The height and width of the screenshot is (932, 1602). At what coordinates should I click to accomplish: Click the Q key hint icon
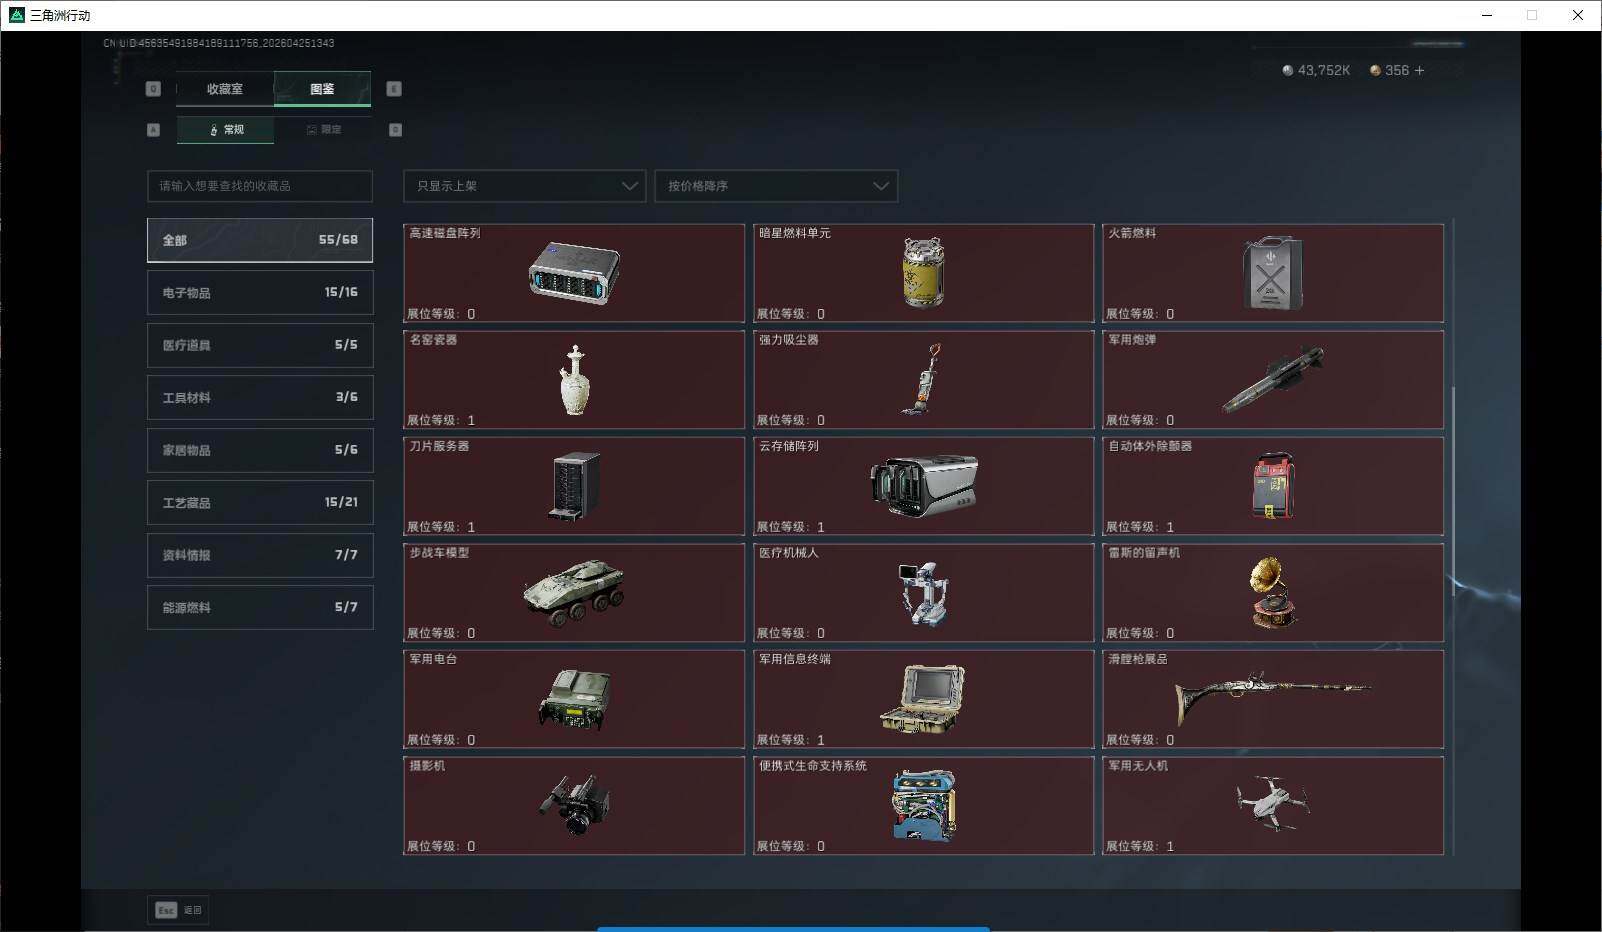click(153, 89)
